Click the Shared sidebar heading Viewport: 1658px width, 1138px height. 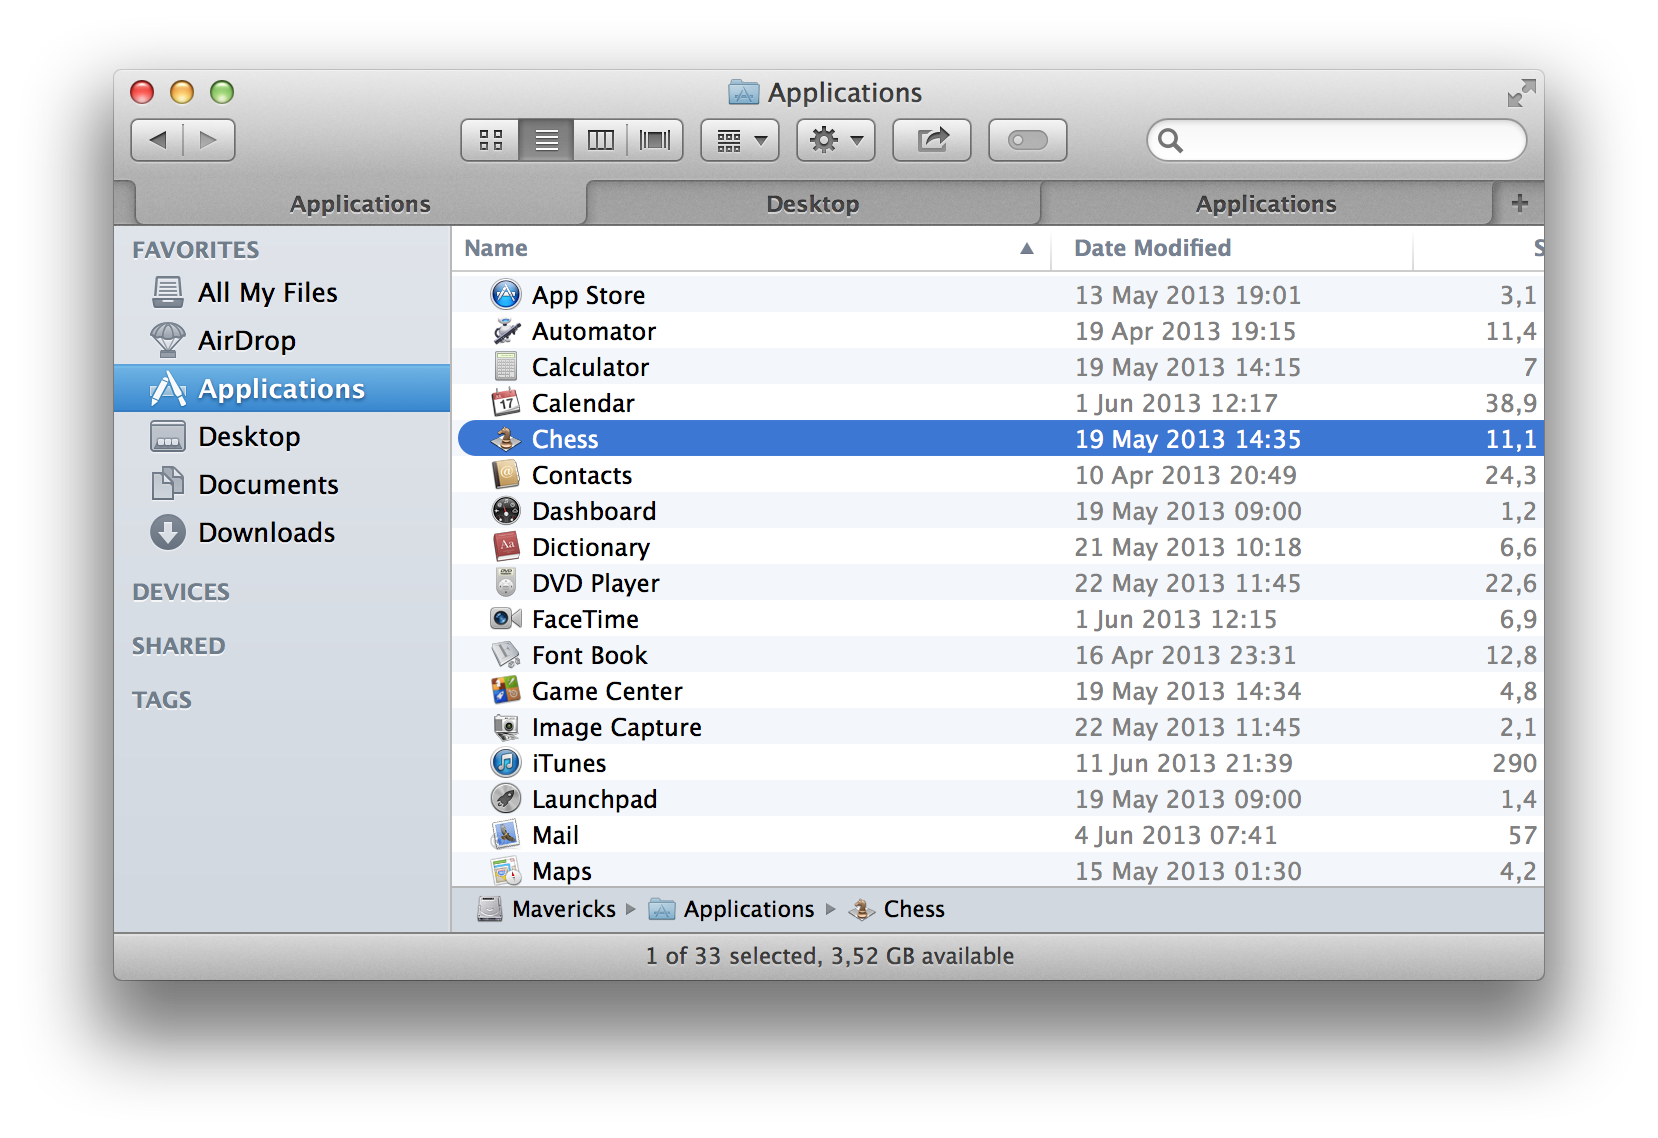click(x=179, y=646)
